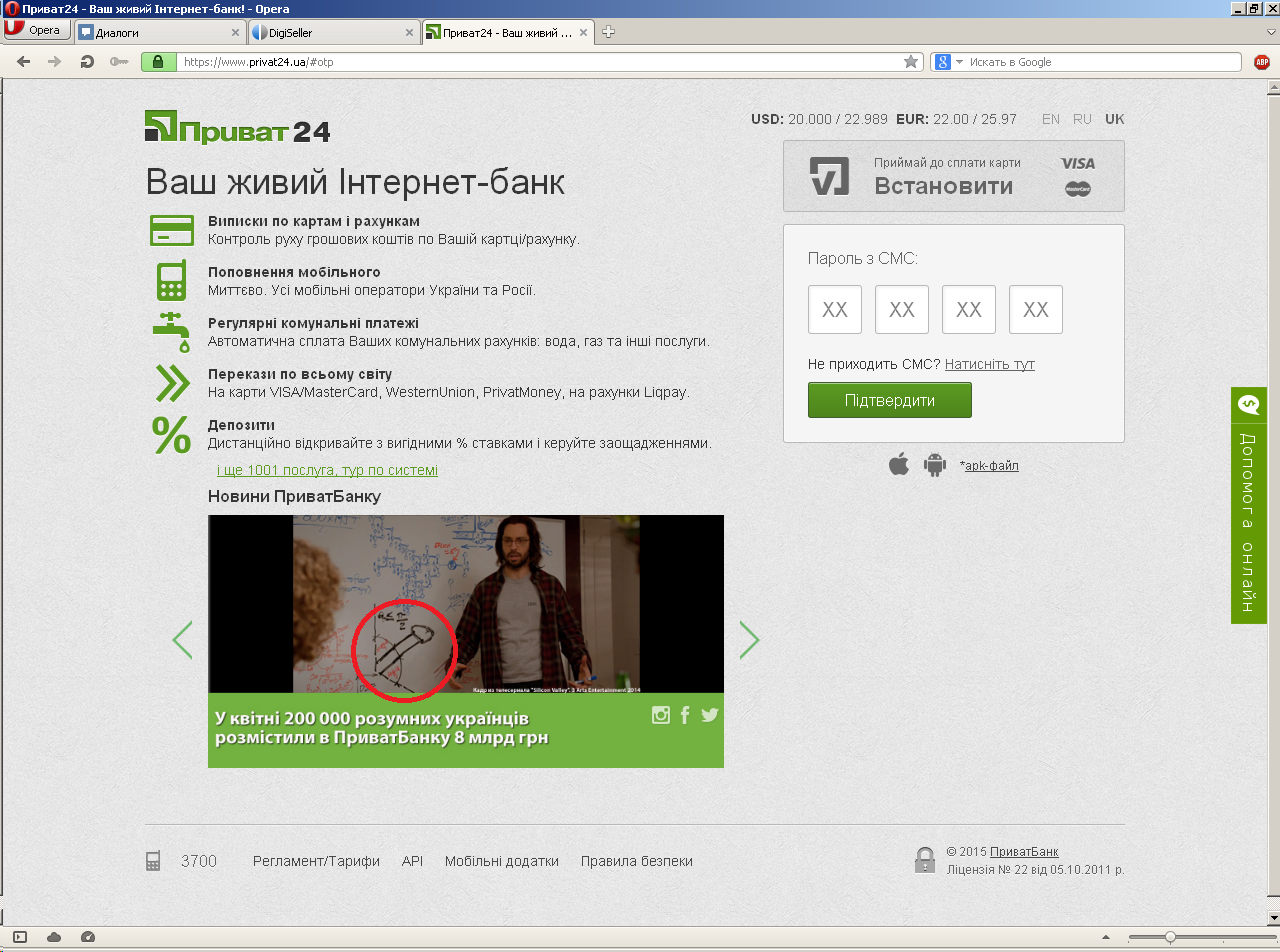Open the Google search engine dropdown

pos(948,62)
